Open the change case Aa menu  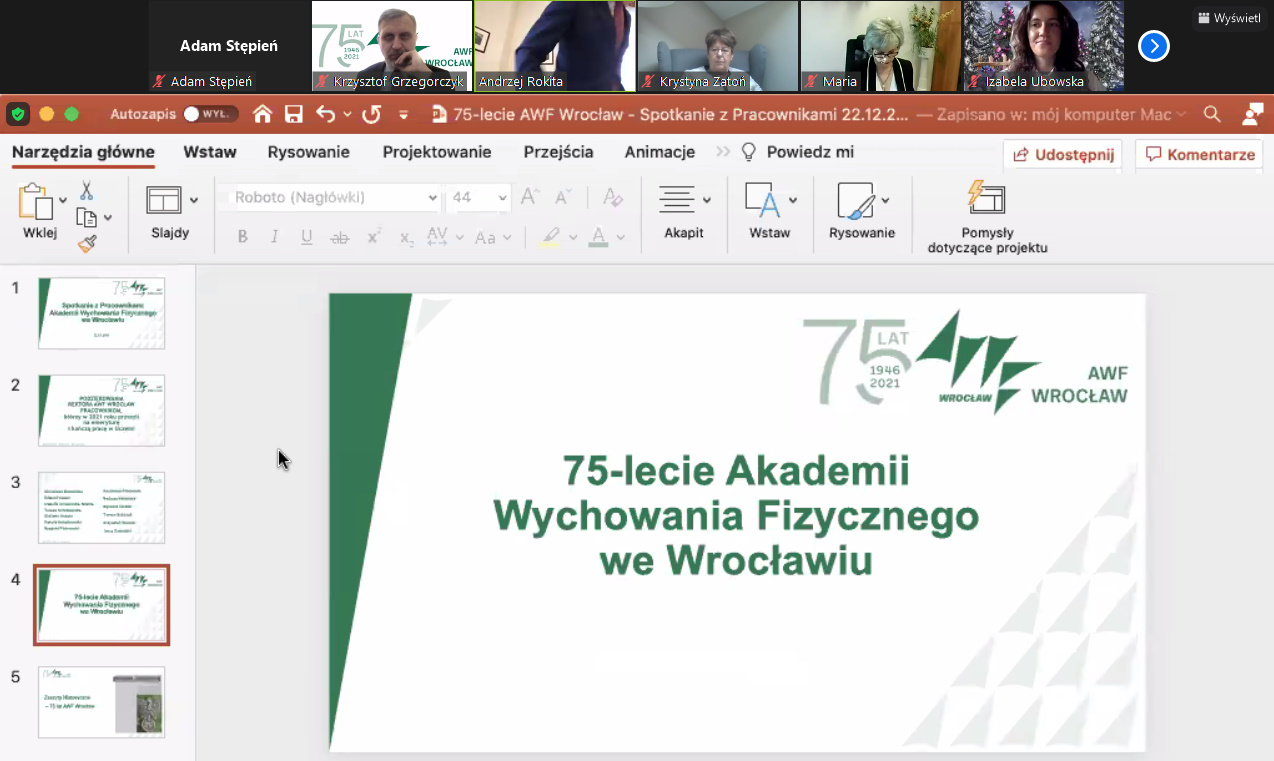click(x=491, y=237)
